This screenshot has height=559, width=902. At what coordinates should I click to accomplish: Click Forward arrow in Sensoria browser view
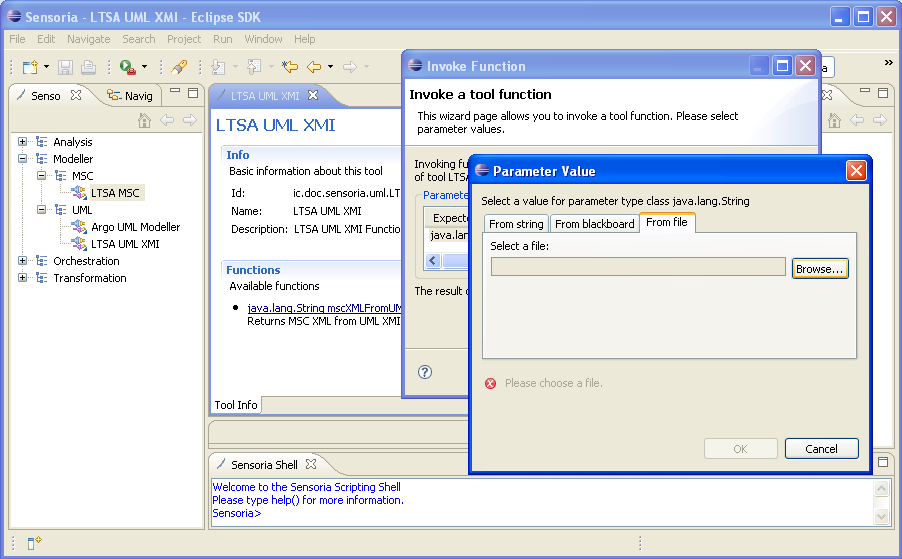pyautogui.click(x=190, y=120)
